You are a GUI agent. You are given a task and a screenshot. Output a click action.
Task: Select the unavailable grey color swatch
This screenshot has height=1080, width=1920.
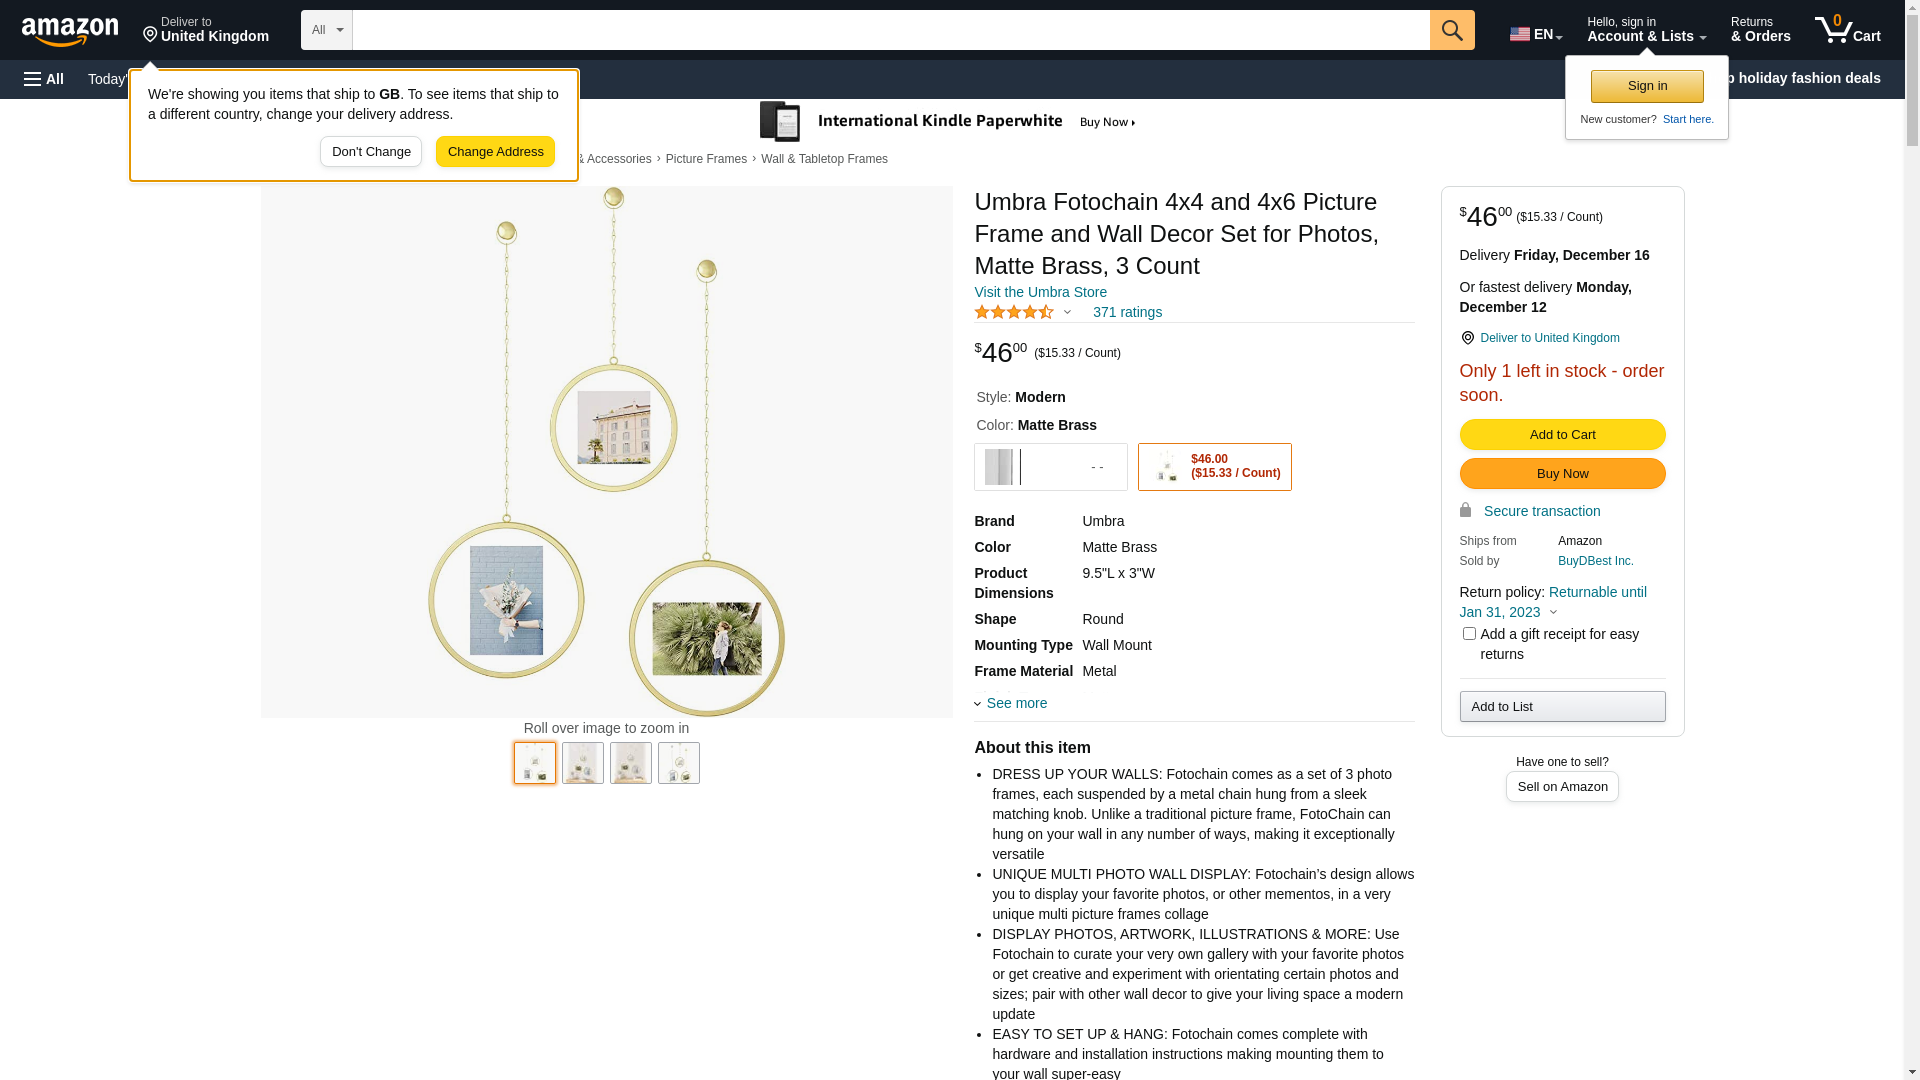point(1050,467)
